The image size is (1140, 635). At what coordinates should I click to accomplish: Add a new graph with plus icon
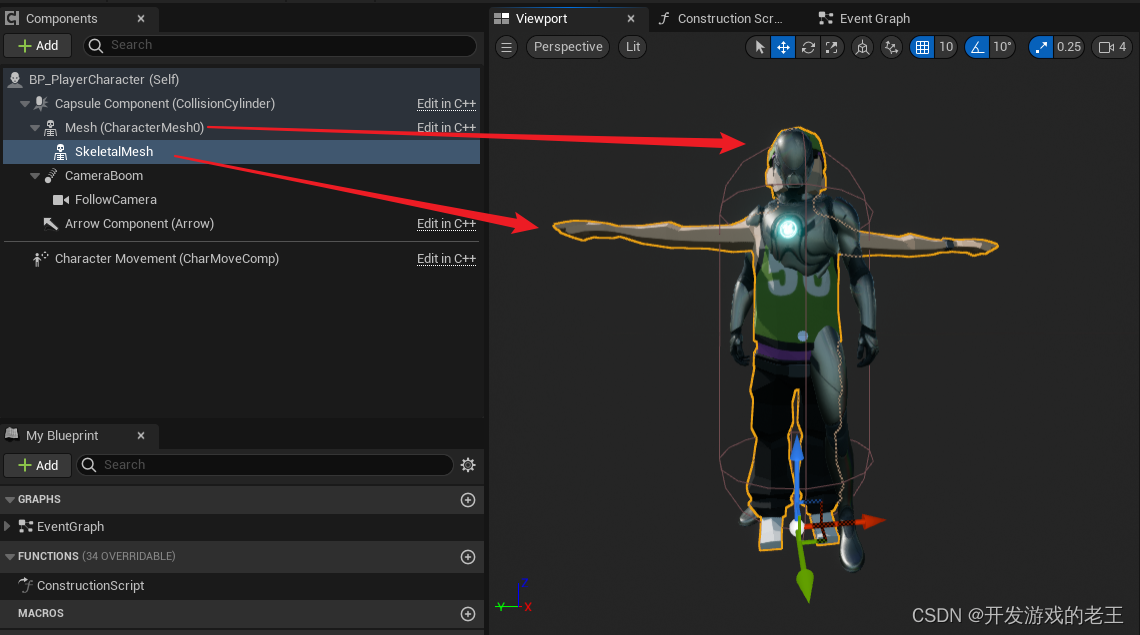coord(468,500)
